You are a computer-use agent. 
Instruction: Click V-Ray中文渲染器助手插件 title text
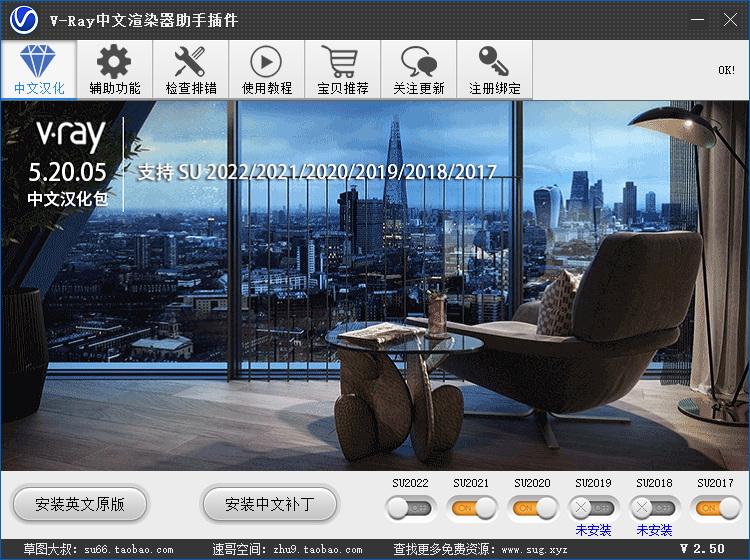[x=143, y=20]
